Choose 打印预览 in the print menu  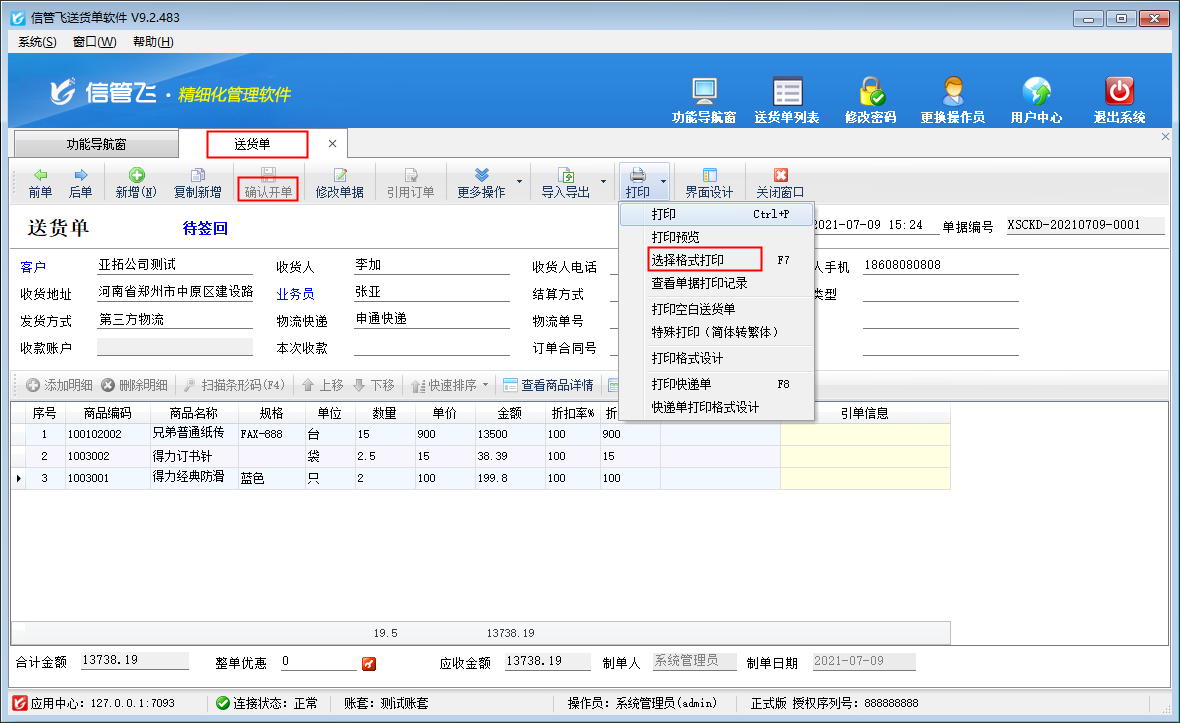point(676,237)
